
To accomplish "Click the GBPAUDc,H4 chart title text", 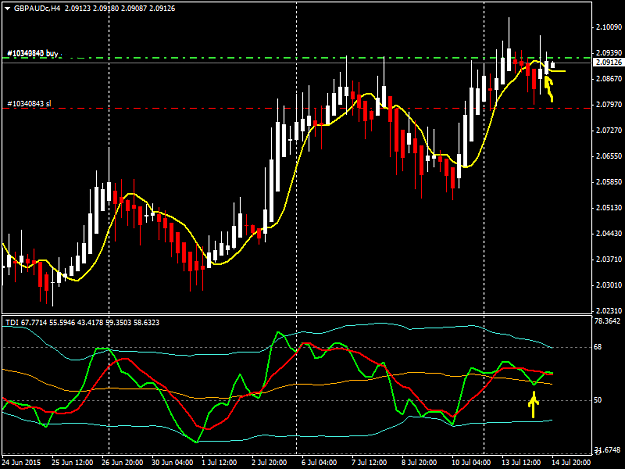I will tap(37, 8).
